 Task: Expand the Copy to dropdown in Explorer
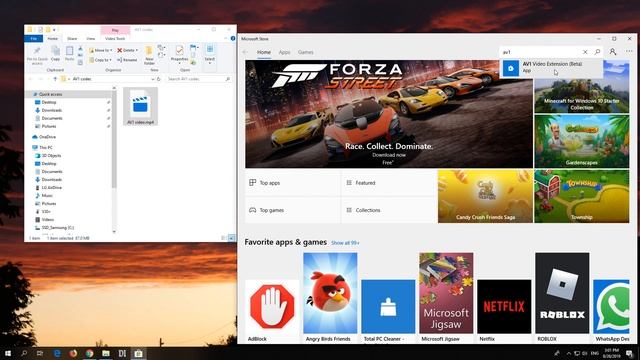click(x=100, y=60)
